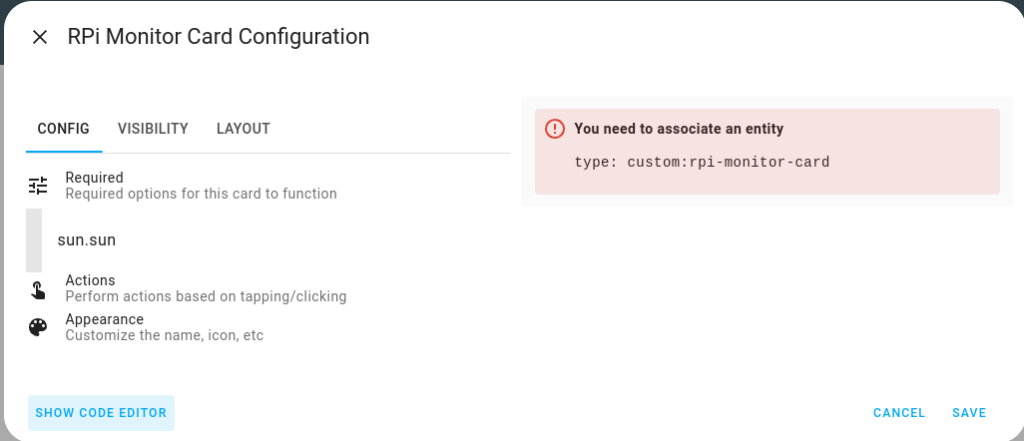
Task: Cancel the card configuration
Action: (899, 413)
